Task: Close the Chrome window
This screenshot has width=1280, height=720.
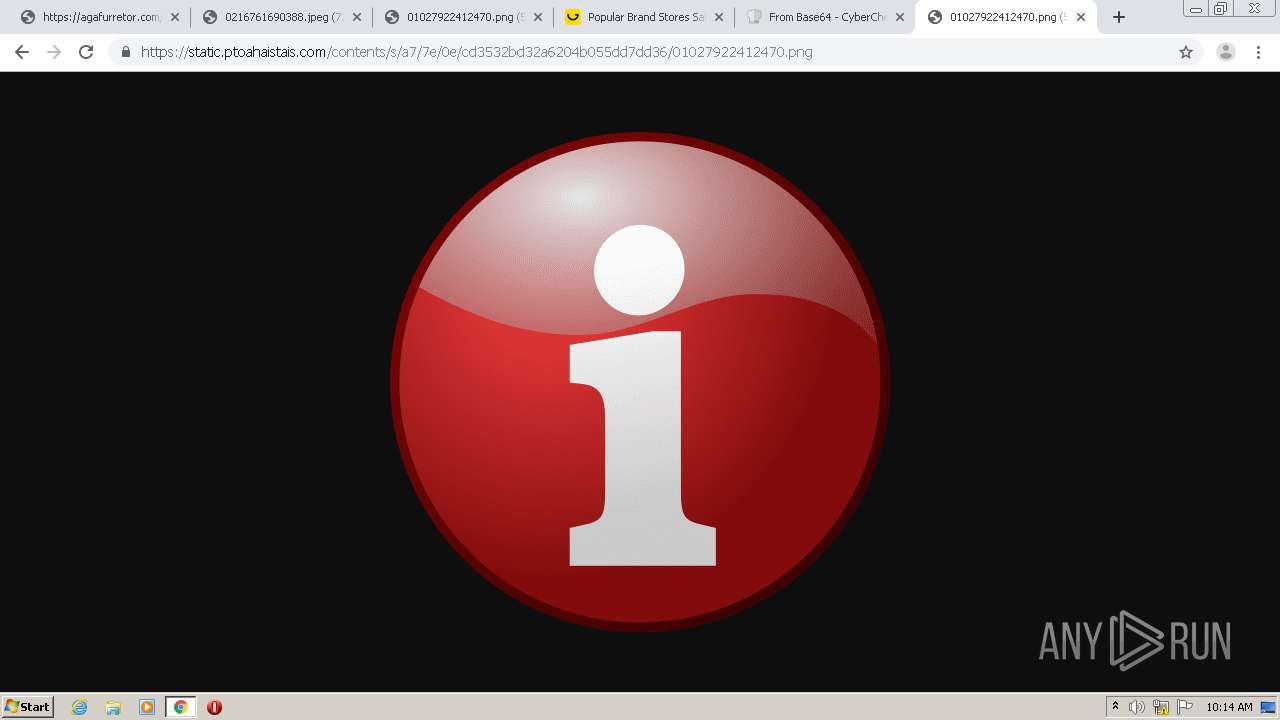Action: tap(1254, 8)
